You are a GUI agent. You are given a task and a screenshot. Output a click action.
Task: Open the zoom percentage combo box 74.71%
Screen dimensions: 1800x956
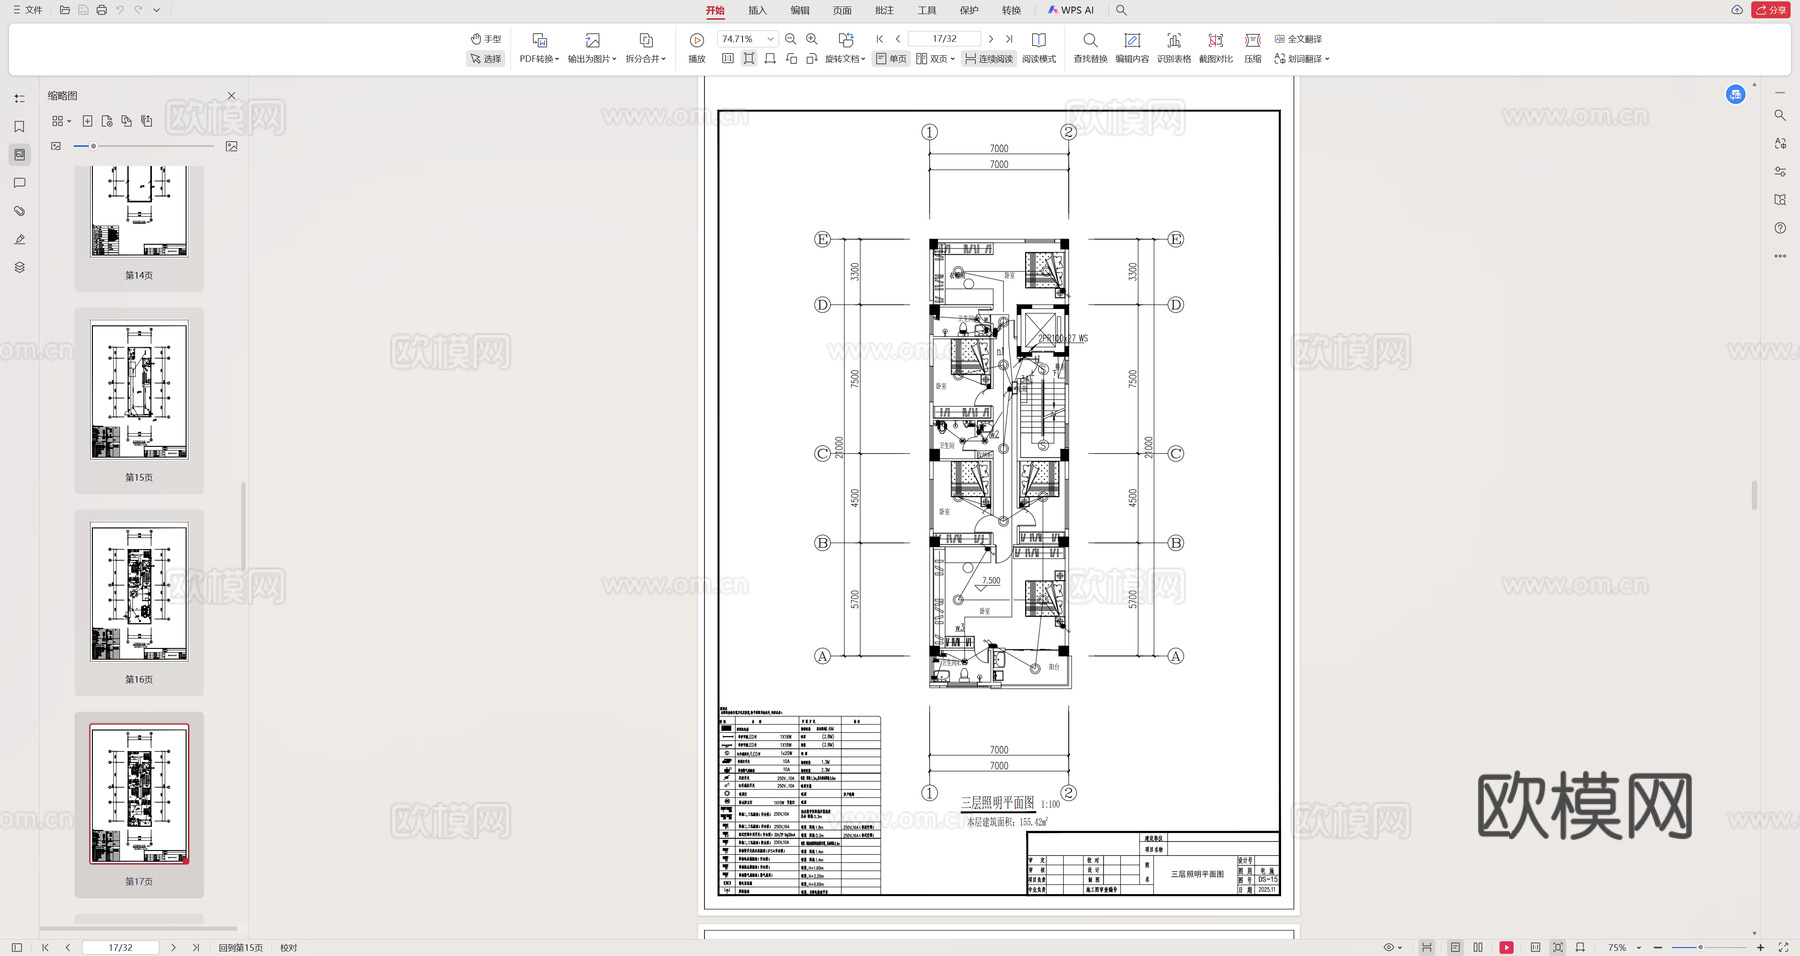[x=747, y=39]
